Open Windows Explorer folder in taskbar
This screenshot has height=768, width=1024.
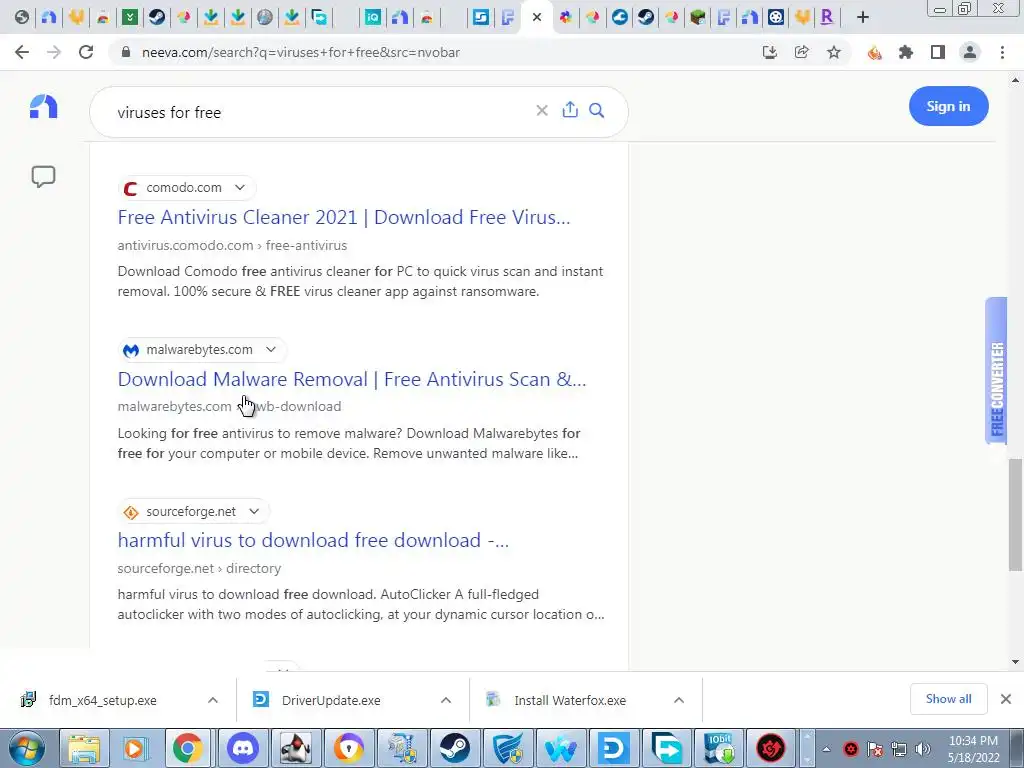83,748
